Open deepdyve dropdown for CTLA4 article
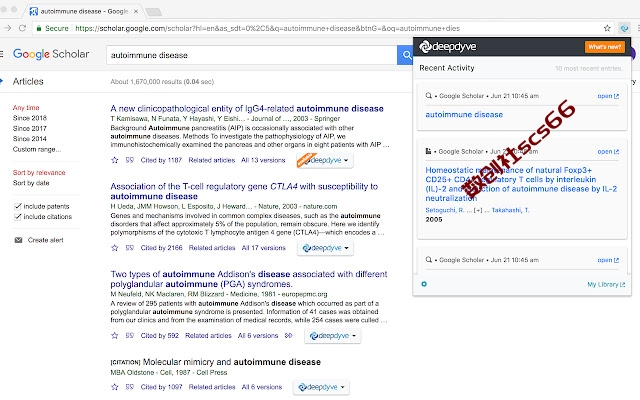 pyautogui.click(x=325, y=248)
